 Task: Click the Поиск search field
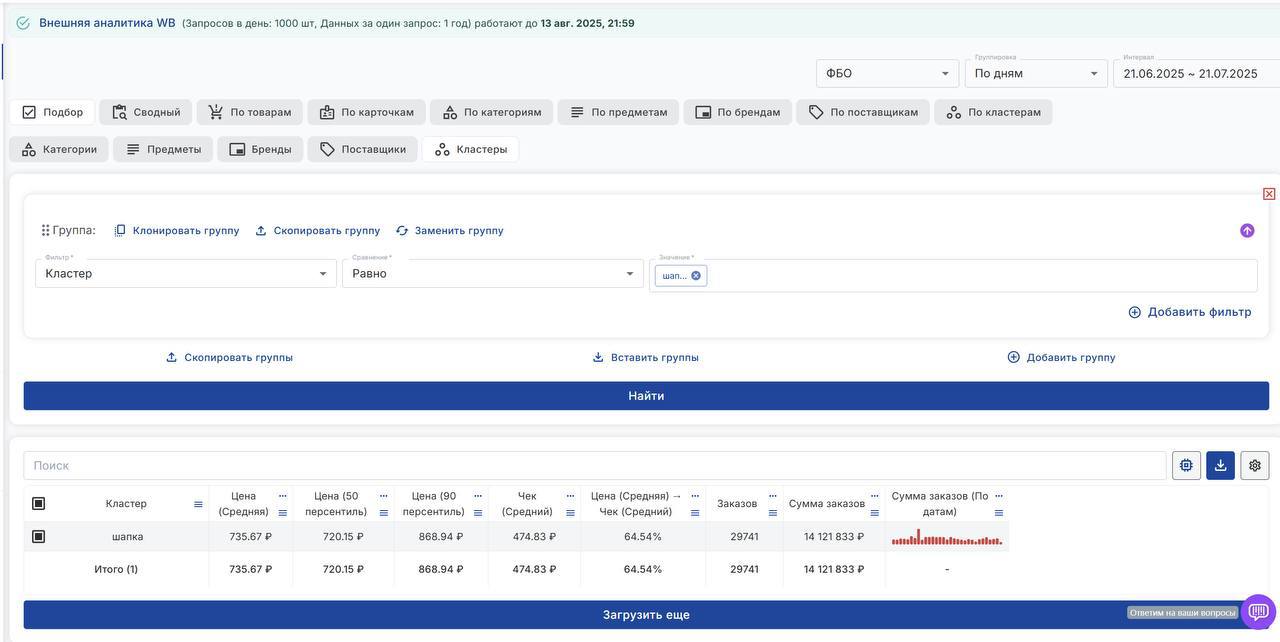pos(595,465)
